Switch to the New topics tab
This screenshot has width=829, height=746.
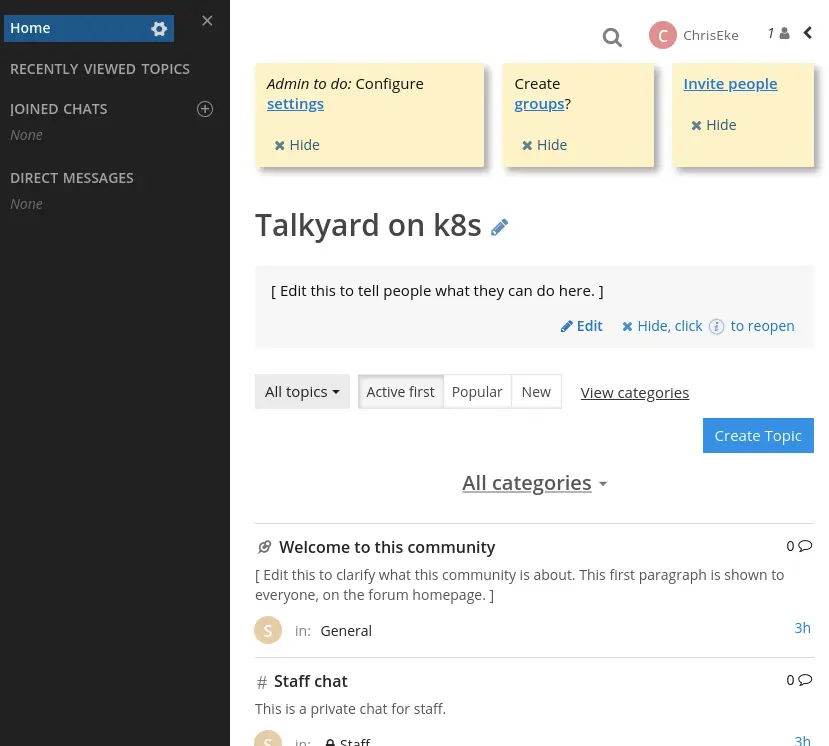[x=535, y=391]
